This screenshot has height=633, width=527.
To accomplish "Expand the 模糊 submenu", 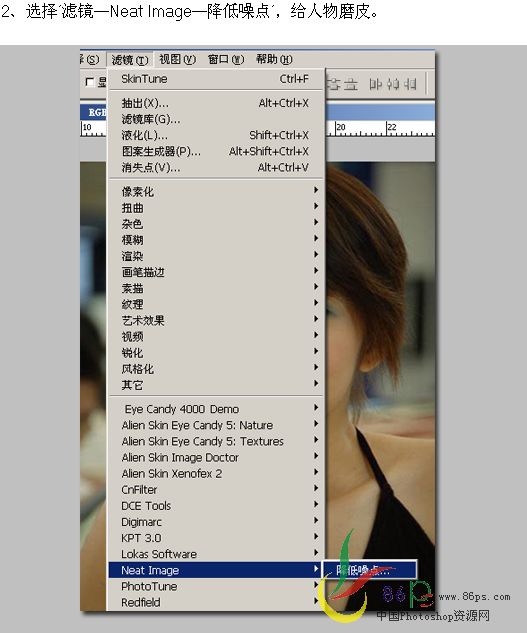I will 215,240.
